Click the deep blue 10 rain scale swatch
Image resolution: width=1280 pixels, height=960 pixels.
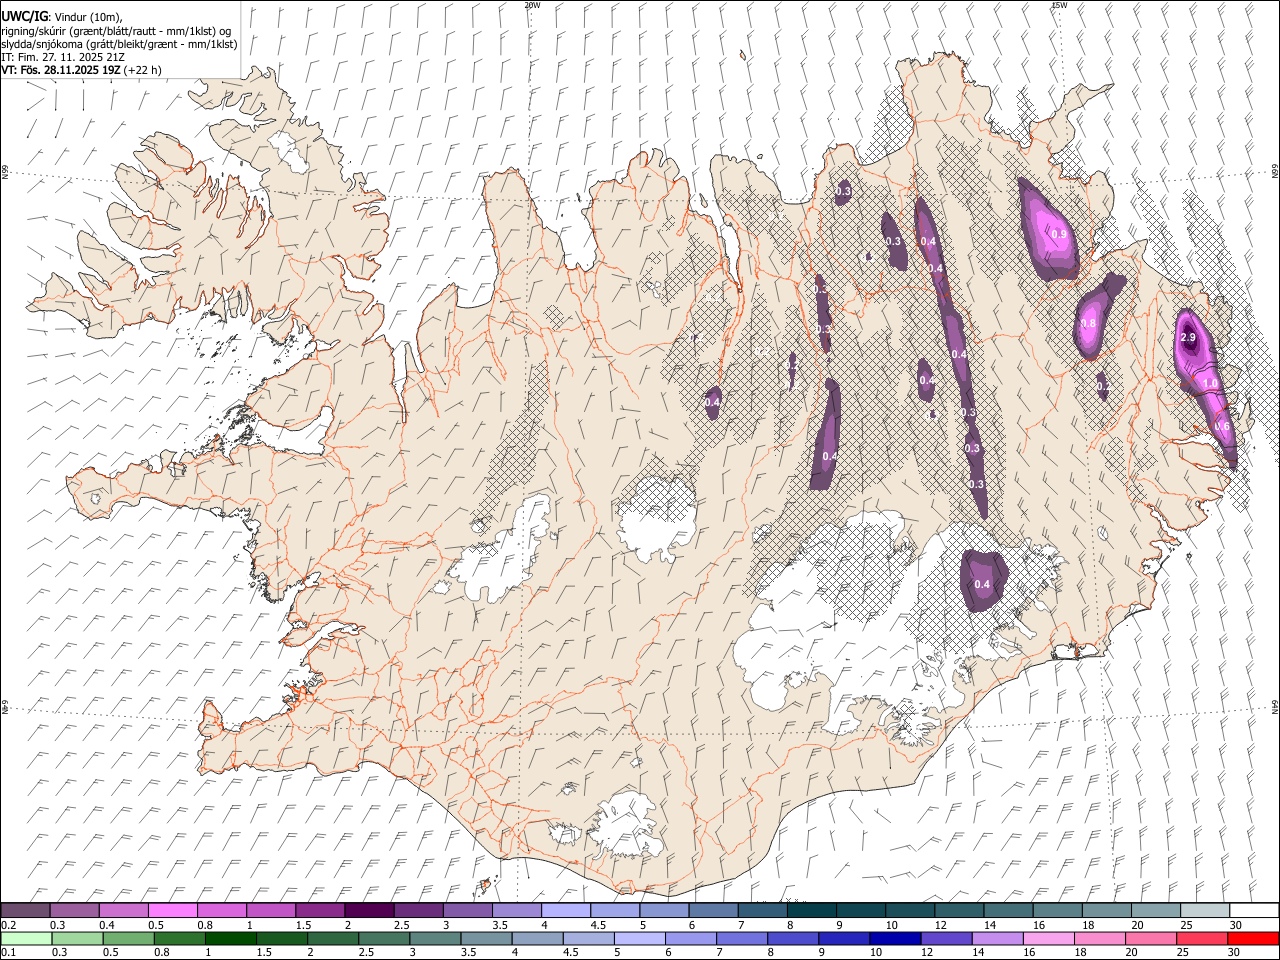(x=895, y=938)
